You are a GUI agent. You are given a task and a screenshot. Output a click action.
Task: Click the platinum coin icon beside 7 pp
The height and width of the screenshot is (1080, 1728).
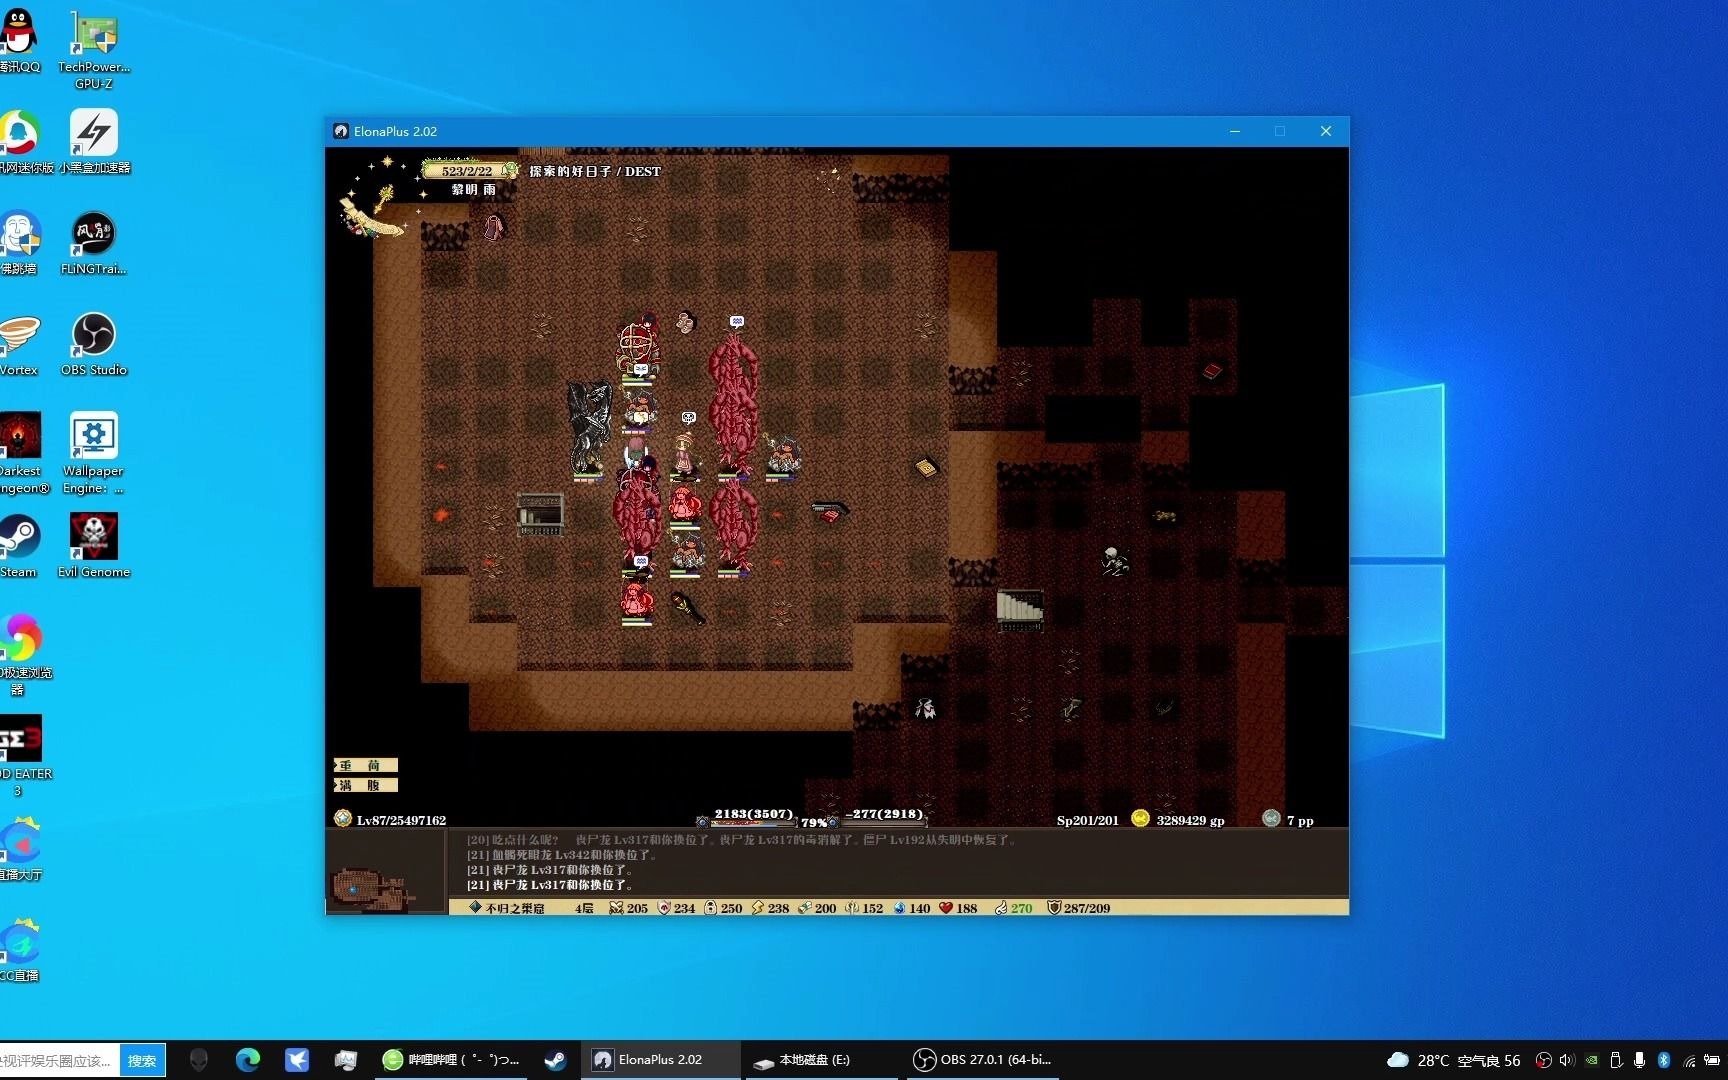1271,818
